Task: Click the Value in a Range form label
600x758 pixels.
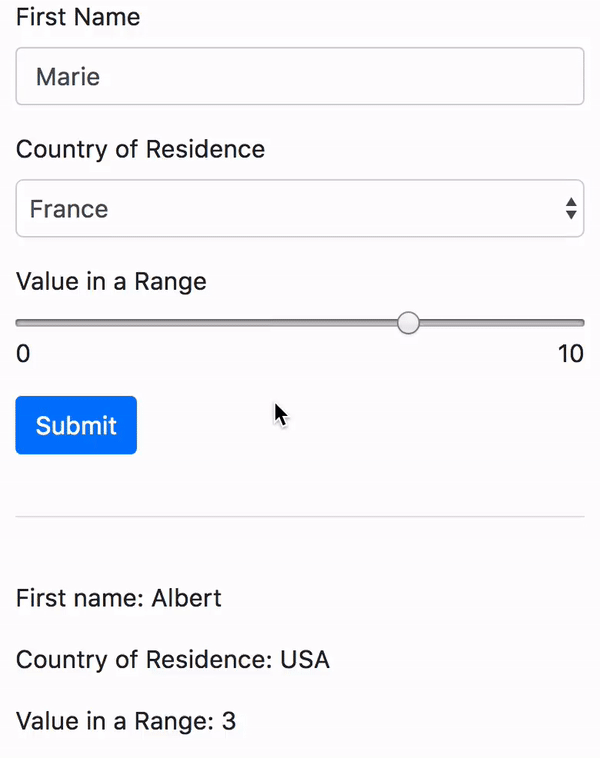Action: pyautogui.click(x=111, y=281)
